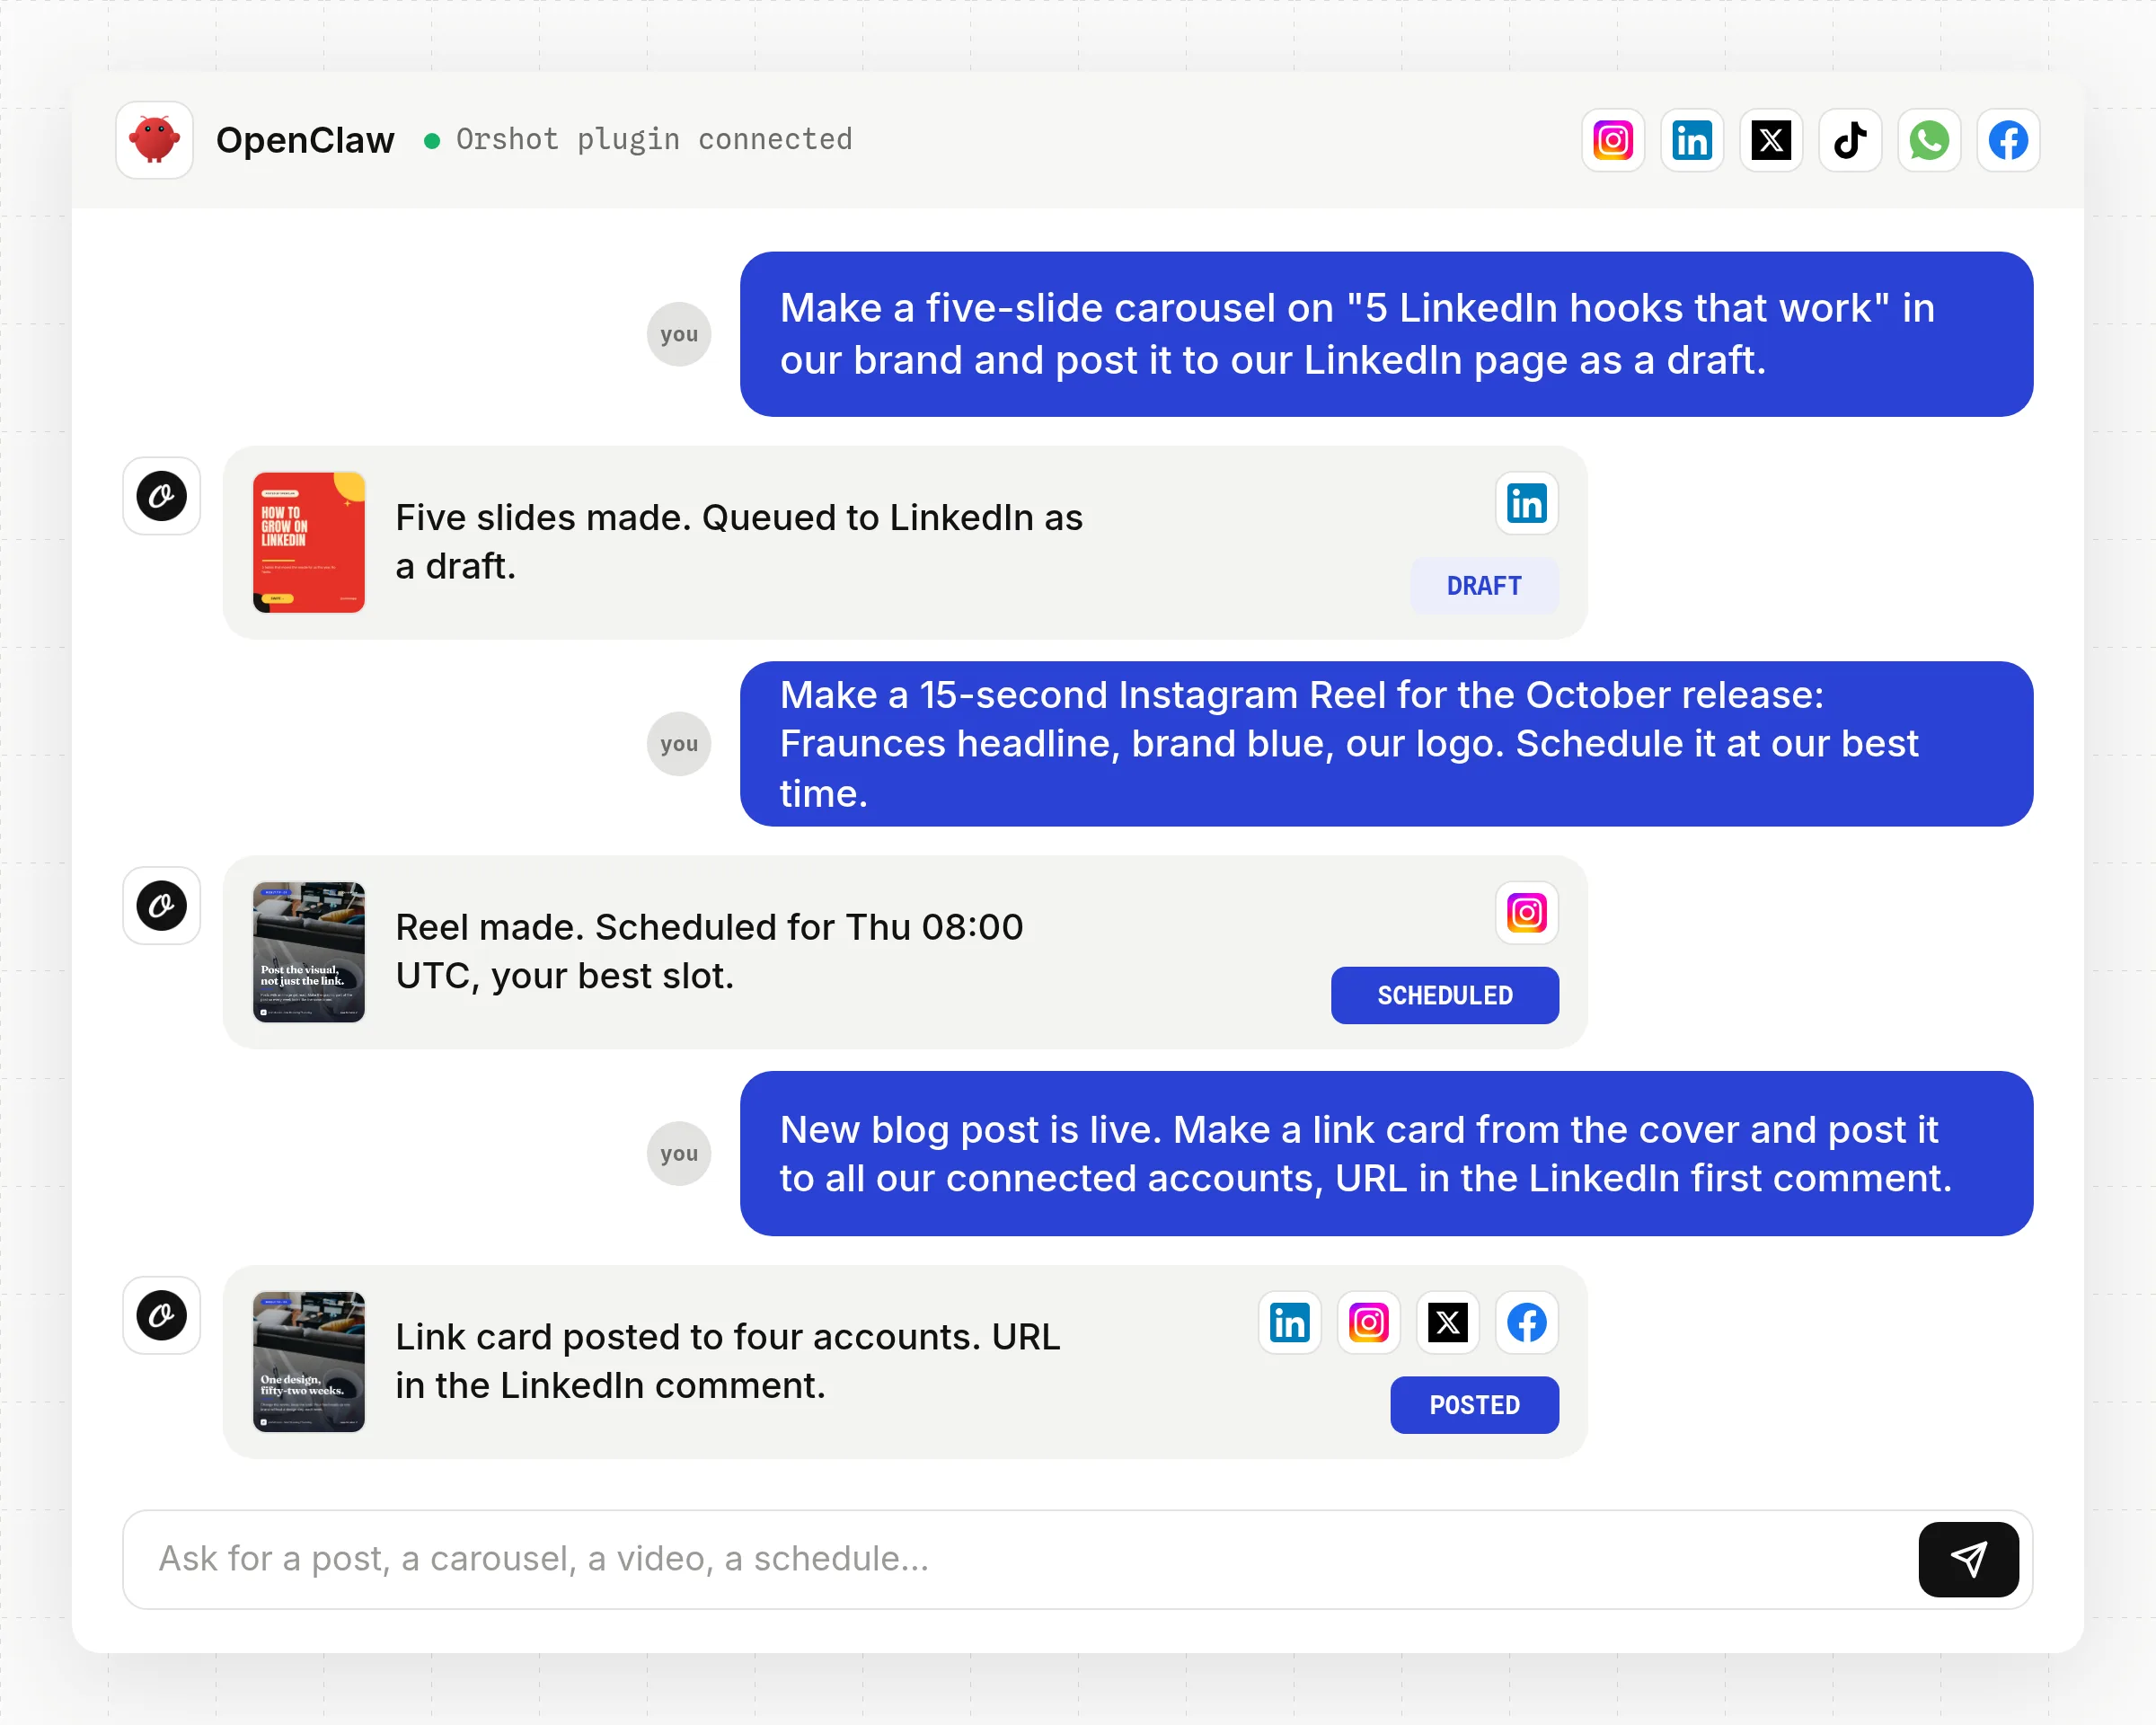The height and width of the screenshot is (1725, 2156).
Task: Click the SCHEDULED status badge
Action: pos(1445,995)
